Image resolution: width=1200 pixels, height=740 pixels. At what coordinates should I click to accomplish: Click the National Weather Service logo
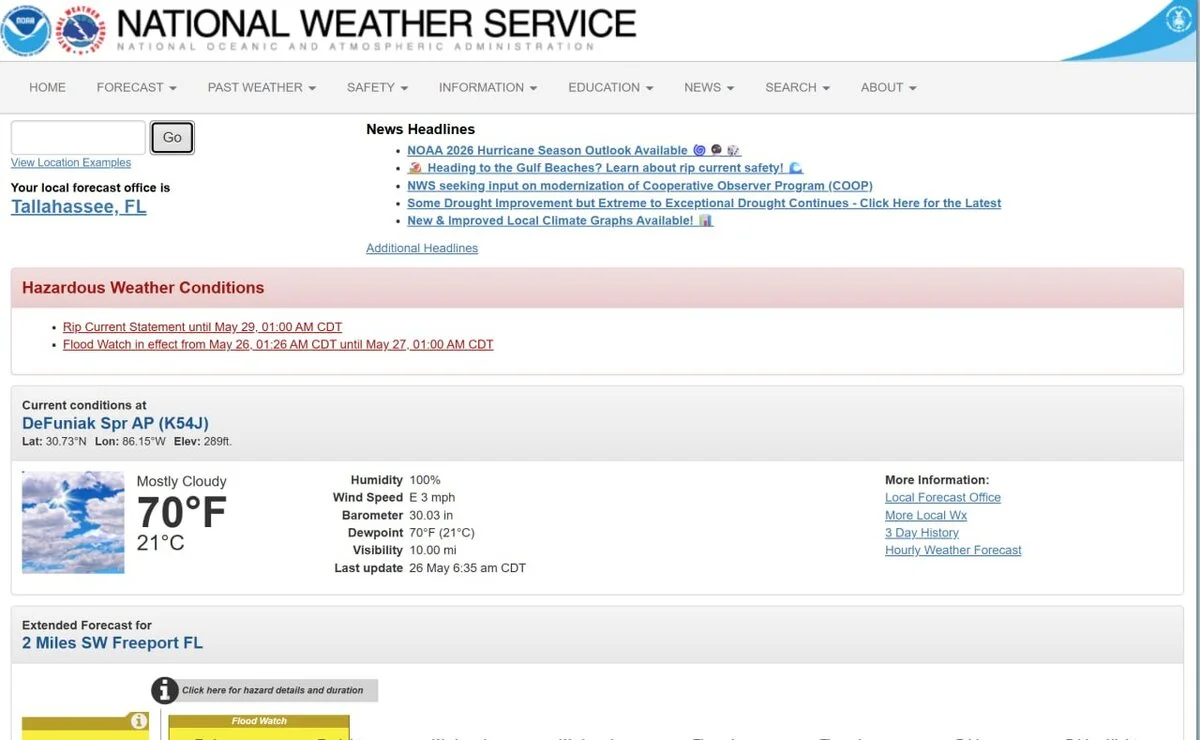pyautogui.click(x=83, y=29)
